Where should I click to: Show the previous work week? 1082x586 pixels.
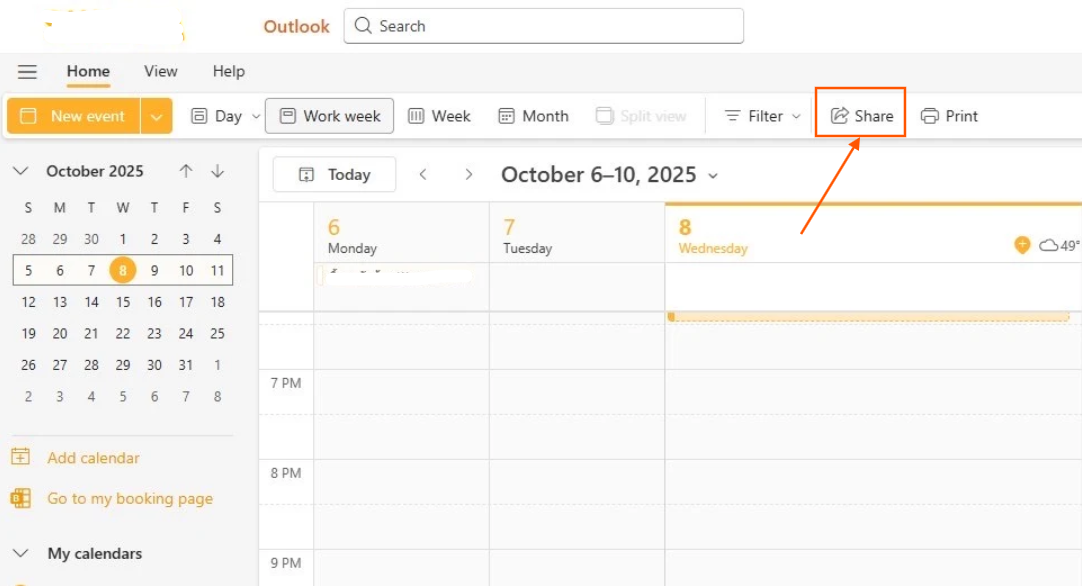(x=423, y=175)
